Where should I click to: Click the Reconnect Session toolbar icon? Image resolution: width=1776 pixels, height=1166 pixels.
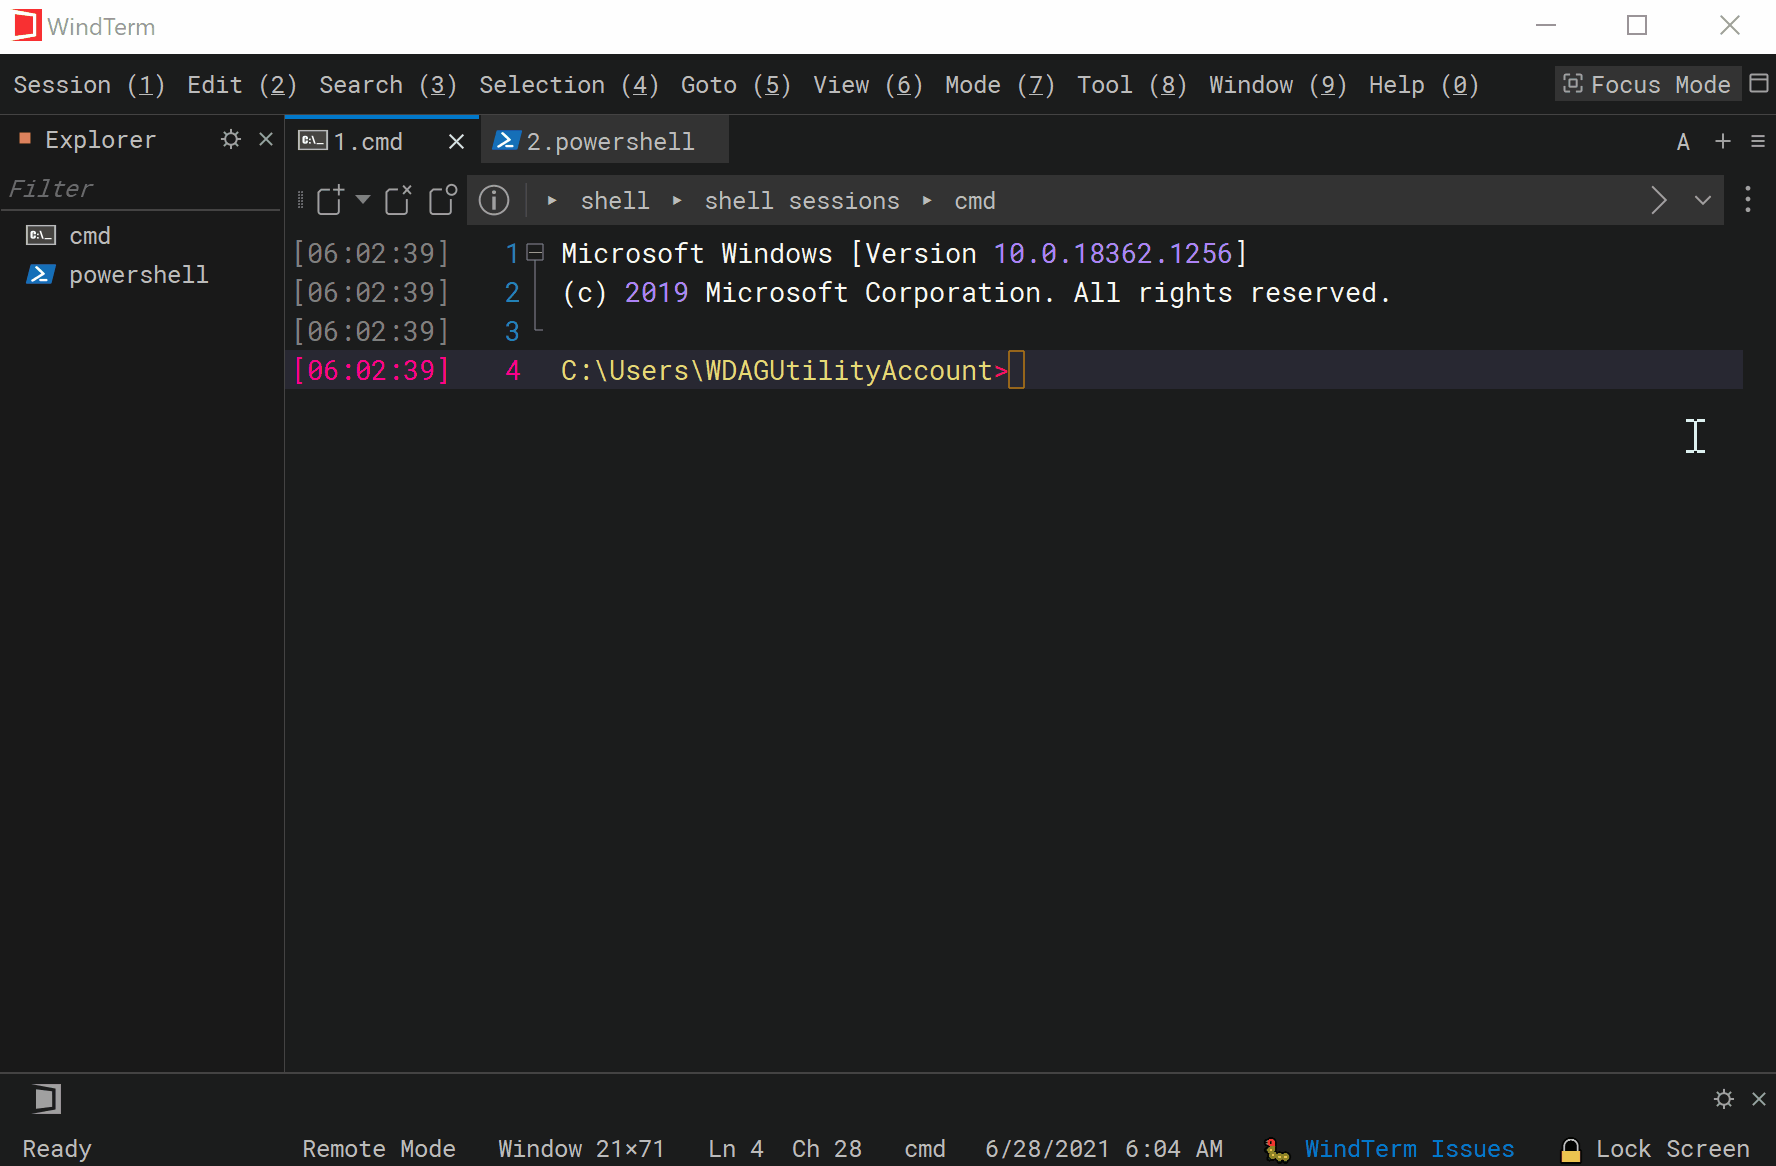pos(443,200)
